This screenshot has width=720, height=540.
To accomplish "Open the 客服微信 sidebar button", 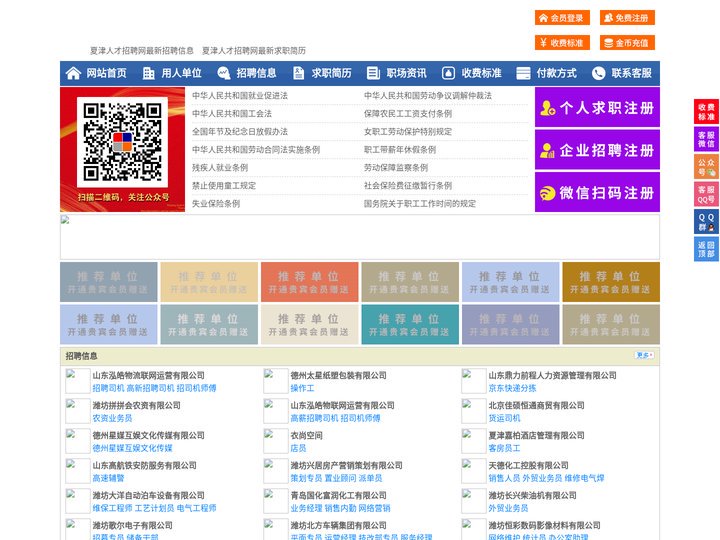I will point(706,139).
